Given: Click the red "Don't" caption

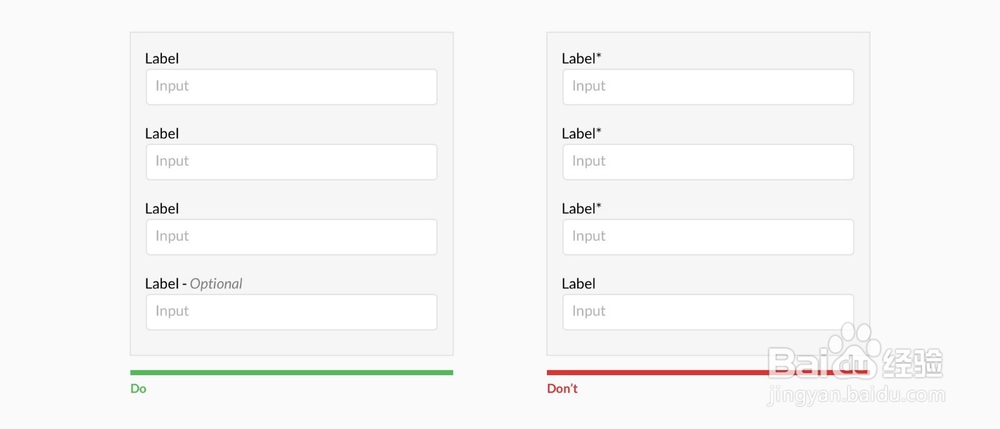Looking at the screenshot, I should coord(562,389).
